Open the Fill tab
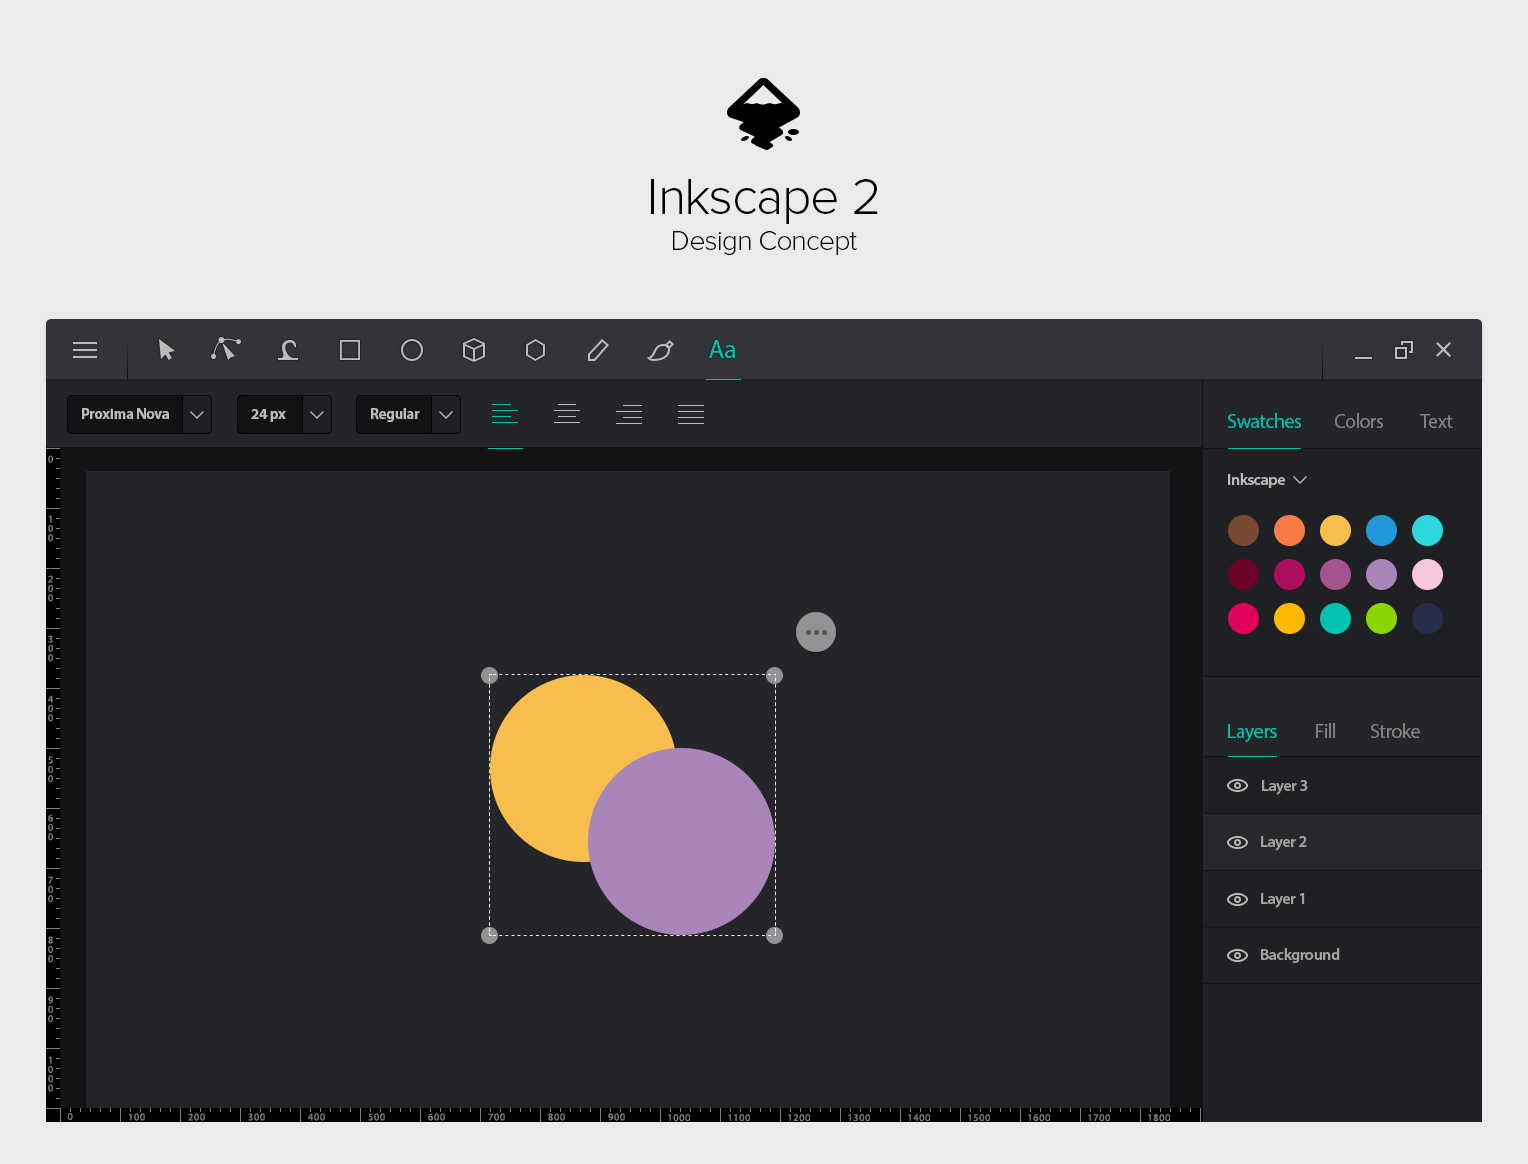The width and height of the screenshot is (1528, 1164). point(1325,731)
